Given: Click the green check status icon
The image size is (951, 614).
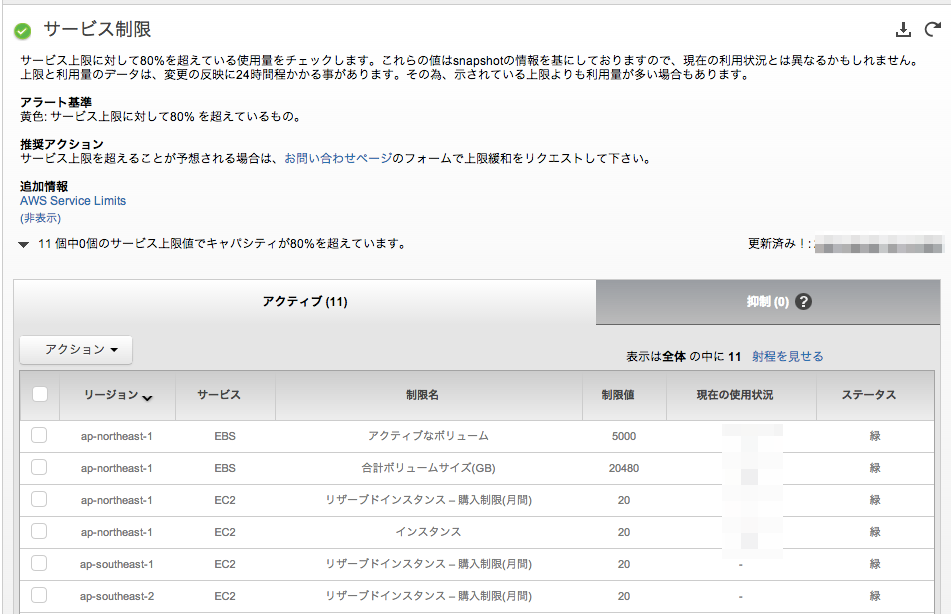Looking at the screenshot, I should click(x=22, y=31).
